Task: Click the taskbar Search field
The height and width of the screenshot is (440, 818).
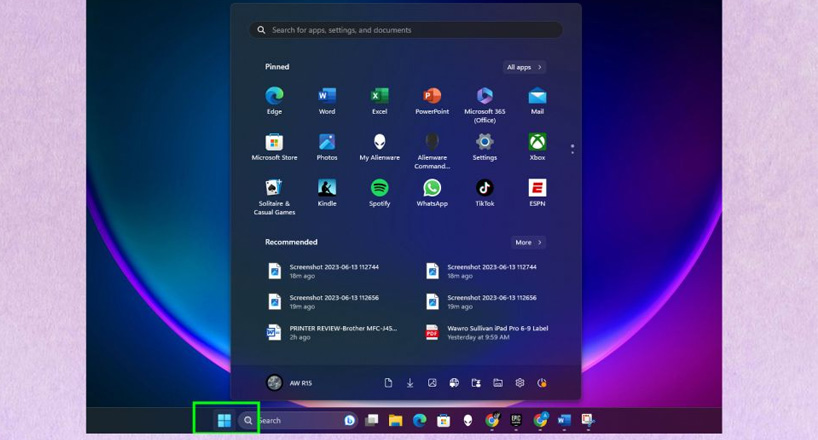Action: coord(298,420)
